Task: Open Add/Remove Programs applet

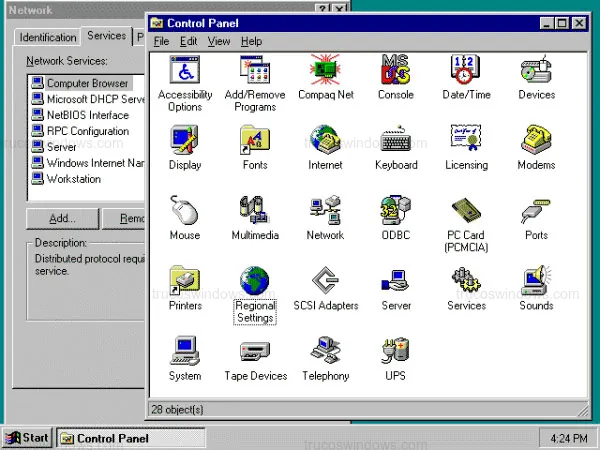Action: click(255, 71)
